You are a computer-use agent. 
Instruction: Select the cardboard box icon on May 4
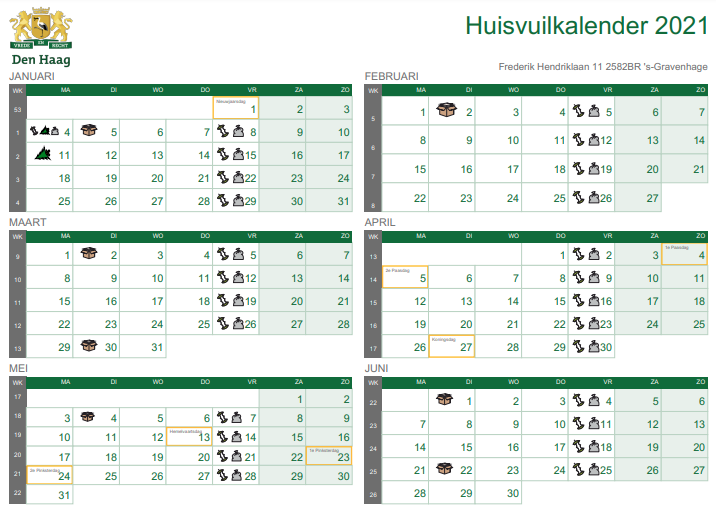(88, 416)
